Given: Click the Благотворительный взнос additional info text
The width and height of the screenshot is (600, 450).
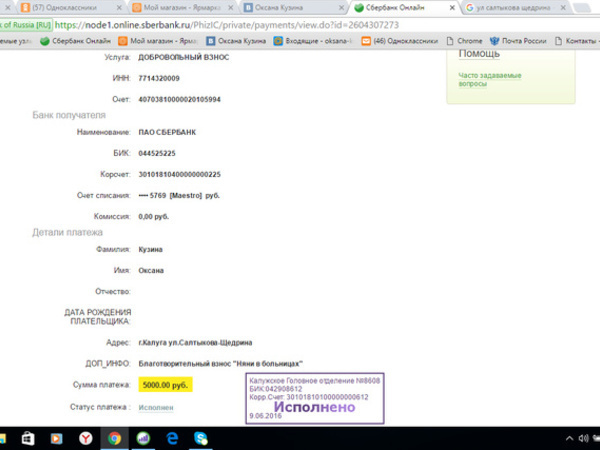Looking at the screenshot, I should (x=221, y=364).
